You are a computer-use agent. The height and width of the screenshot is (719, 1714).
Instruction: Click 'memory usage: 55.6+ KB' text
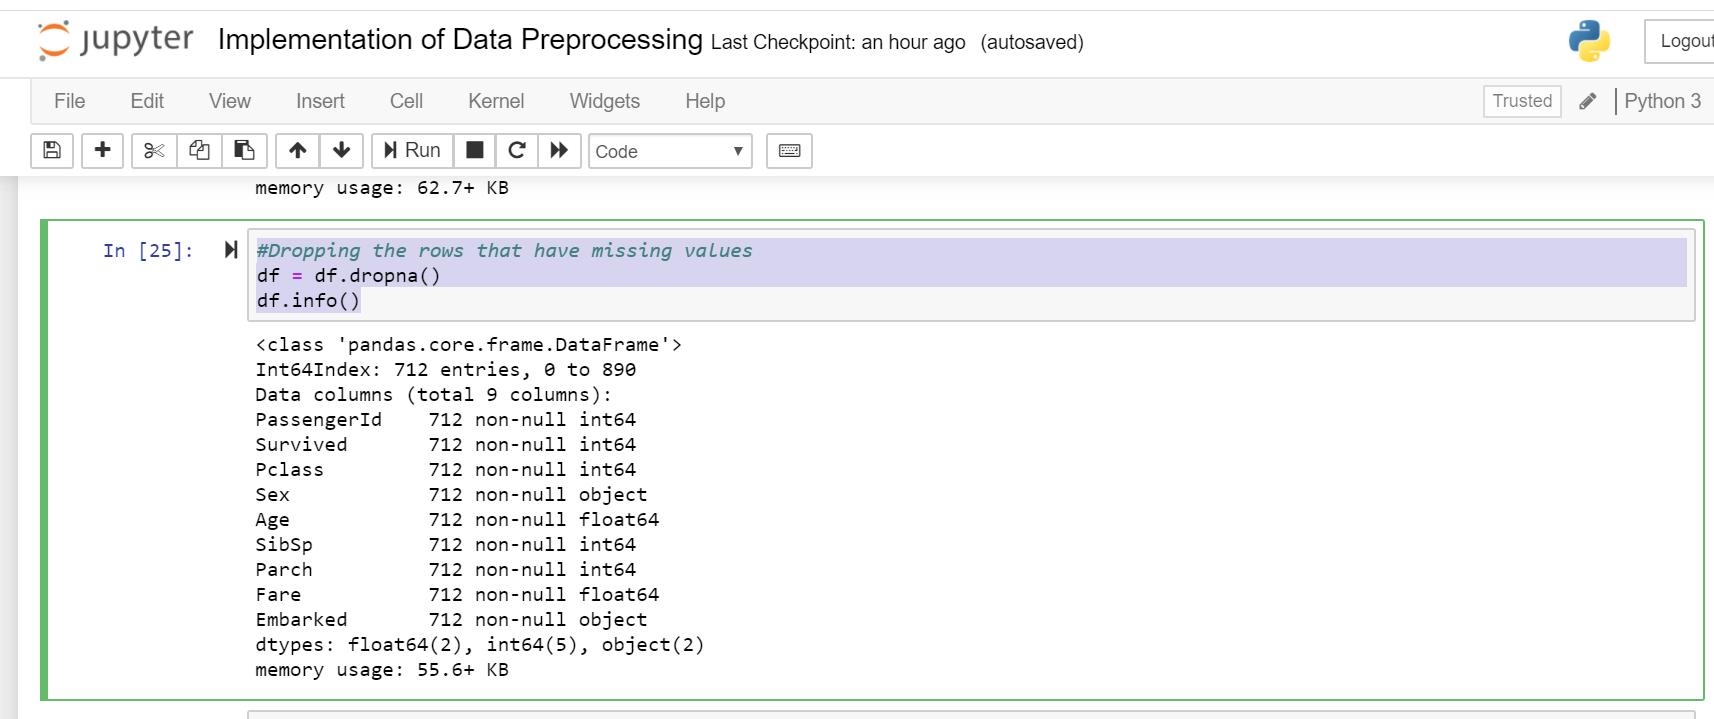382,670
